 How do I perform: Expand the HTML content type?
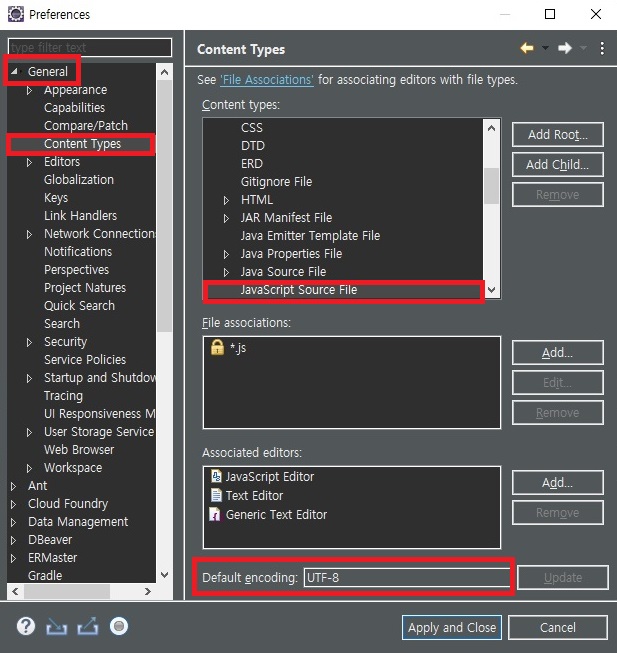pos(226,200)
